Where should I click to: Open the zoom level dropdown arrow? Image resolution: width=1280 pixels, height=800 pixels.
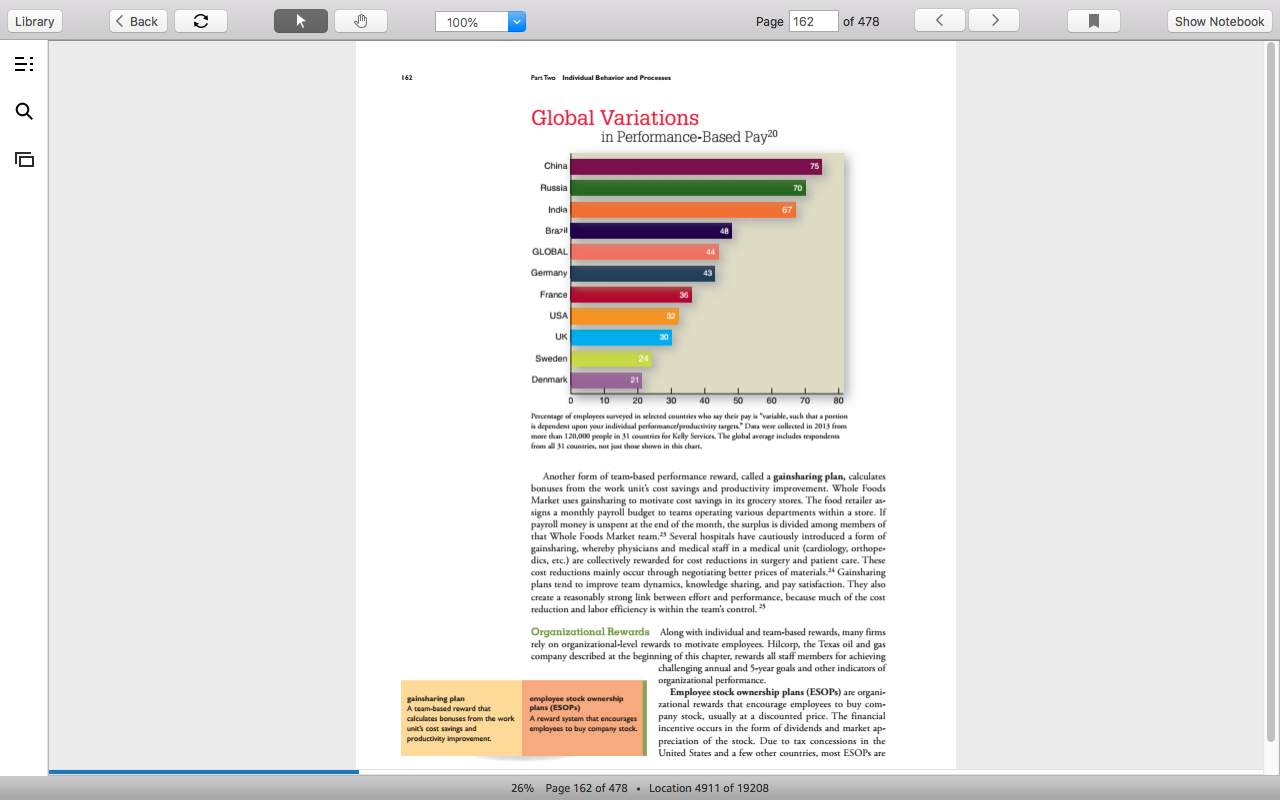pos(516,21)
